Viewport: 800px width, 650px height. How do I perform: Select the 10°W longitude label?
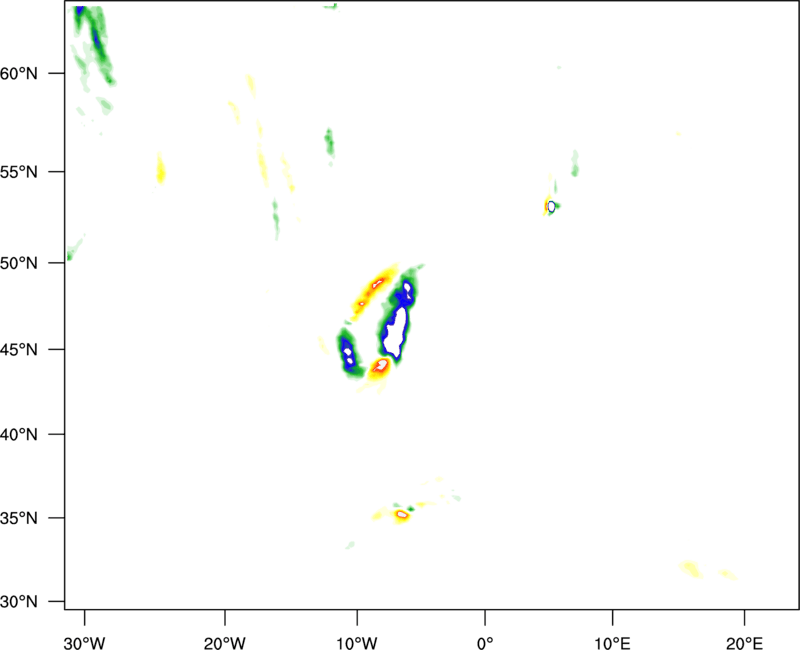357,643
